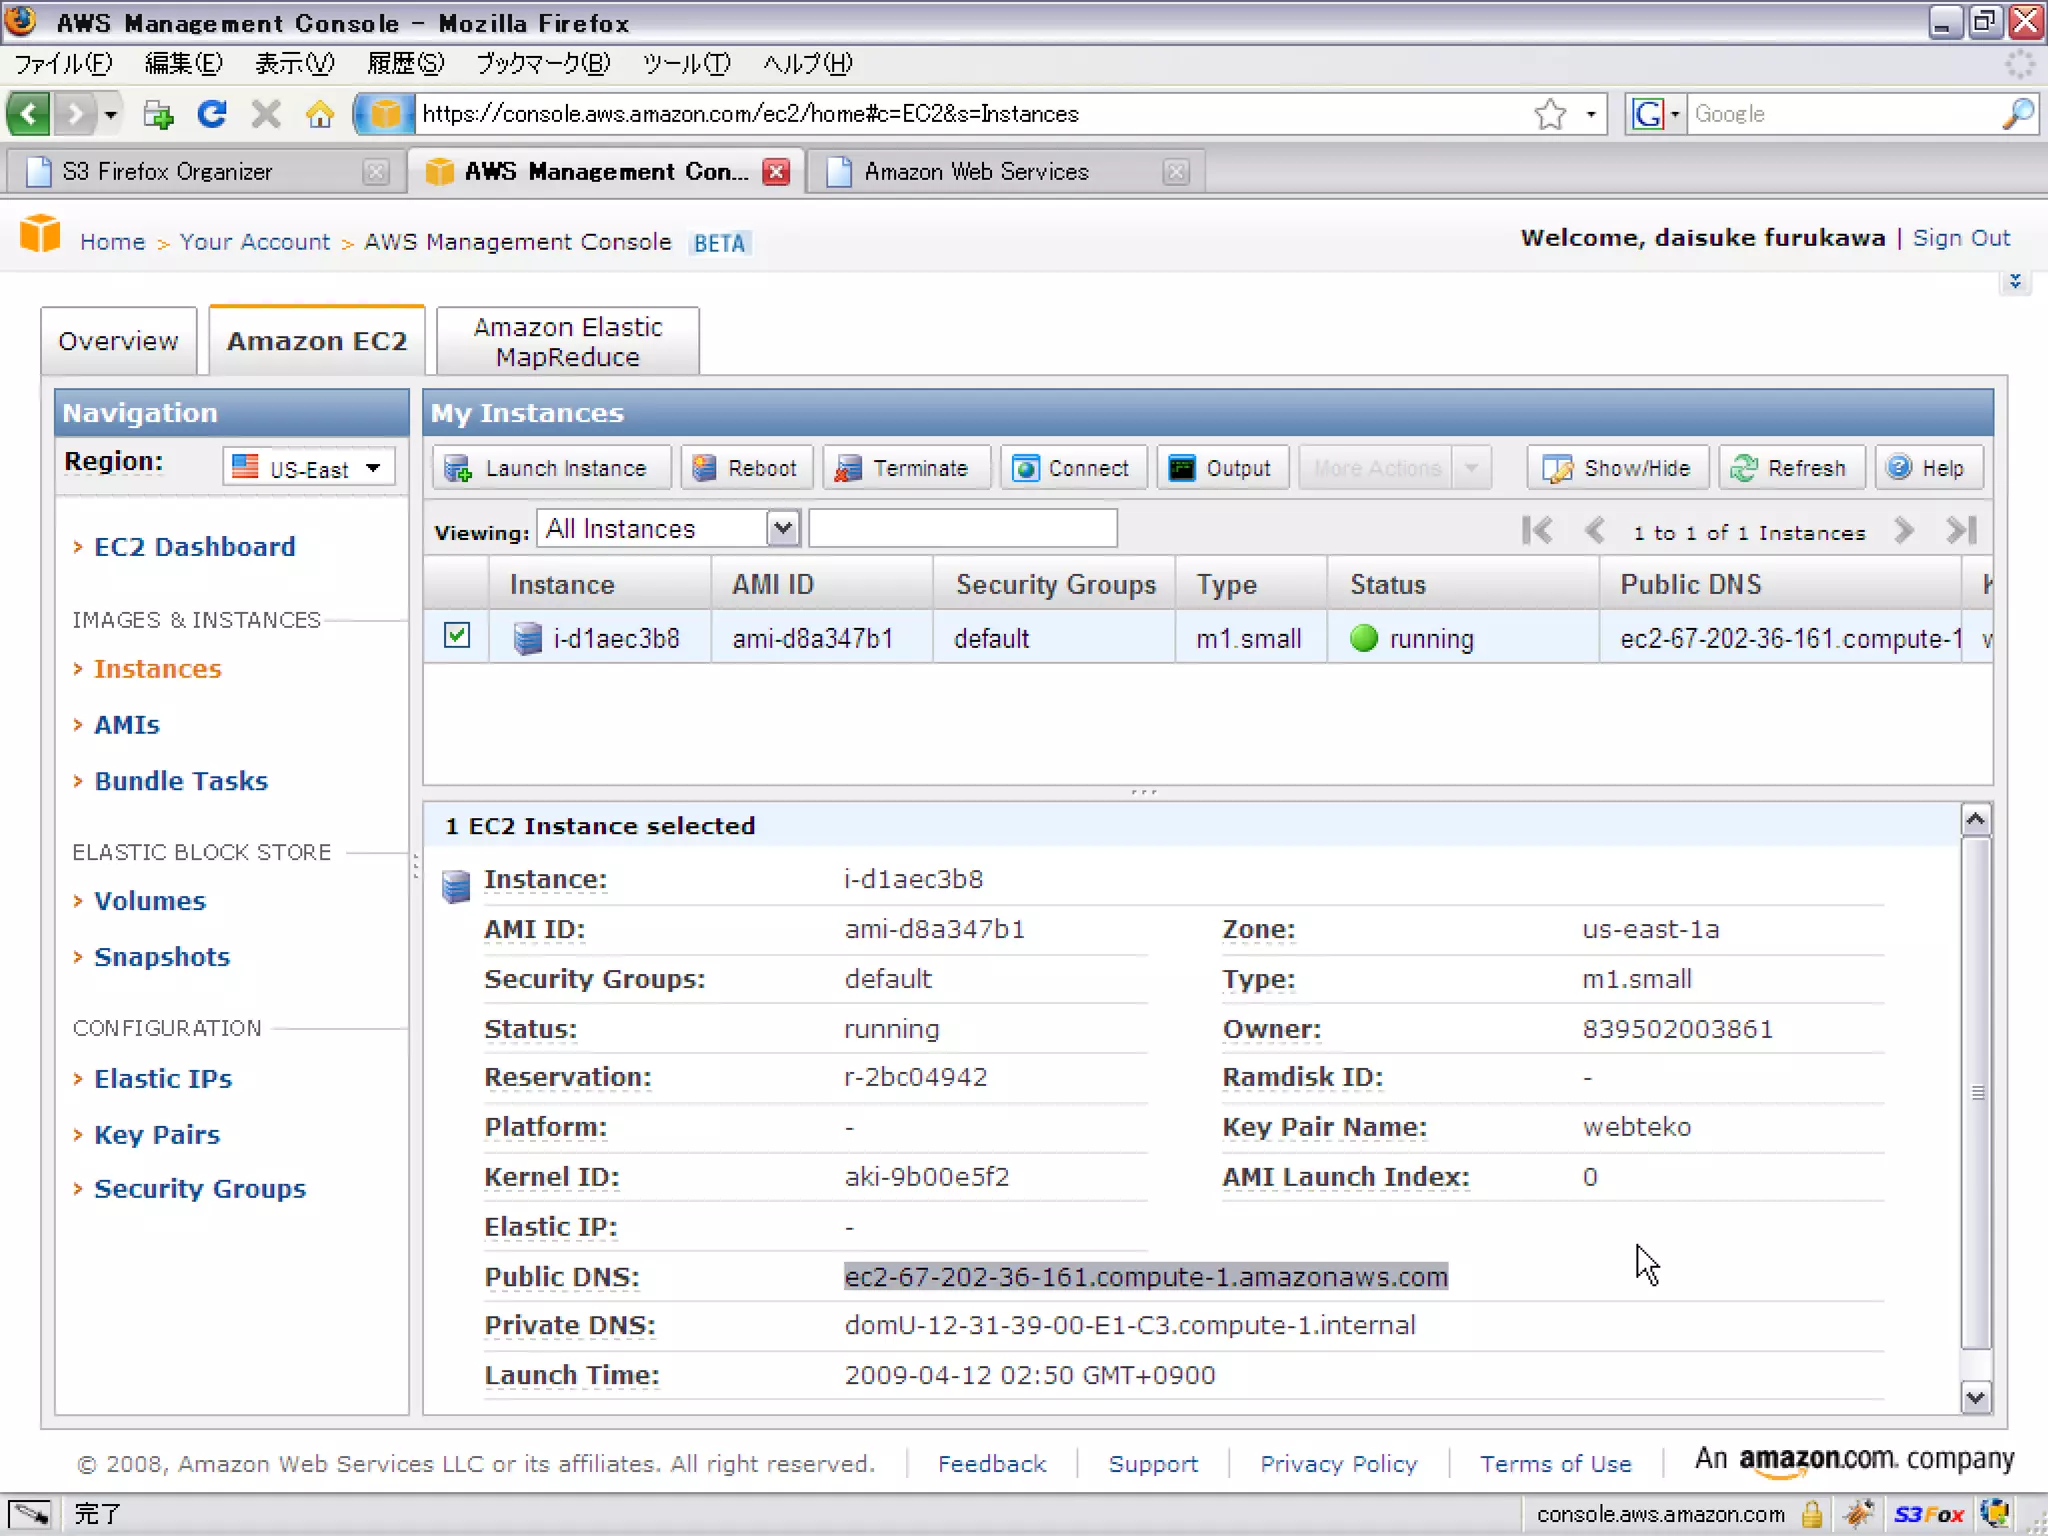Click the stop loading X icon
2048x1536 pixels.
coord(266,114)
